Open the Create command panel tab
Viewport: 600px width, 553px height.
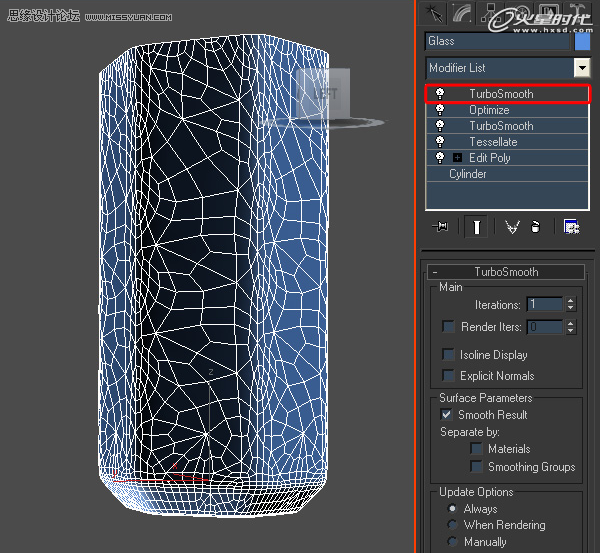pos(433,13)
